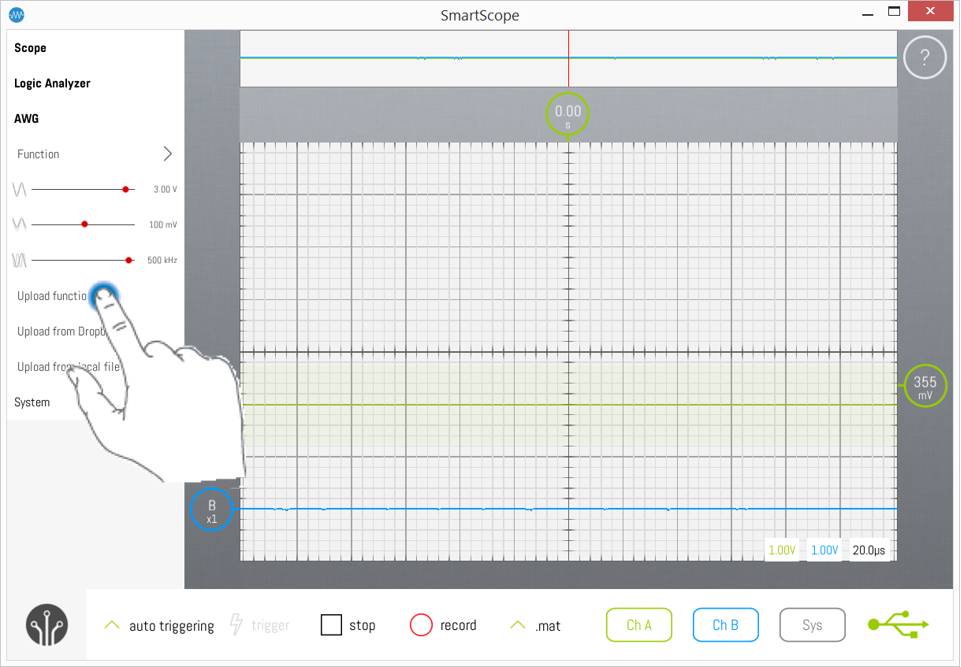
Task: Click the 0.00 s trigger position indicator
Action: pyautogui.click(x=567, y=115)
